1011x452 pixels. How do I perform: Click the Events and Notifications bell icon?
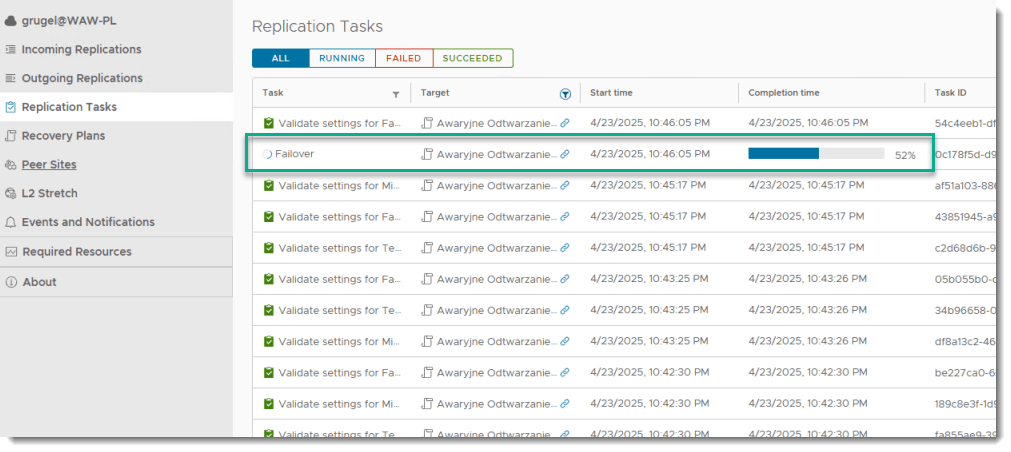pyautogui.click(x=11, y=222)
